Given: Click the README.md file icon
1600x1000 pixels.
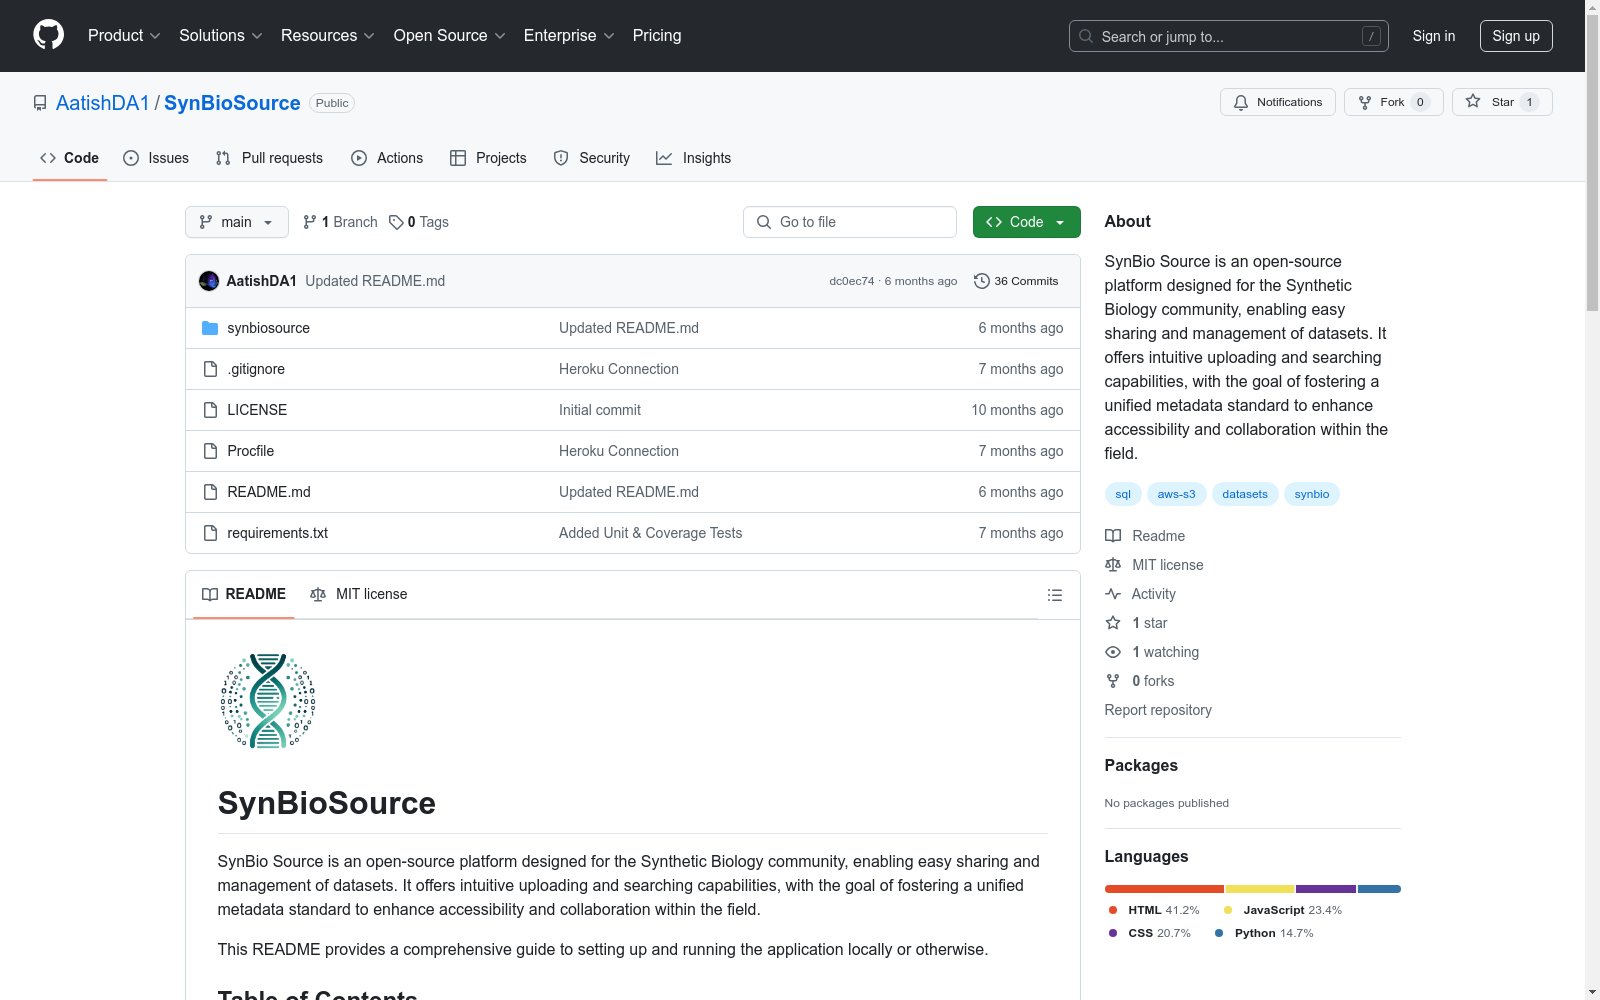Looking at the screenshot, I should 210,492.
